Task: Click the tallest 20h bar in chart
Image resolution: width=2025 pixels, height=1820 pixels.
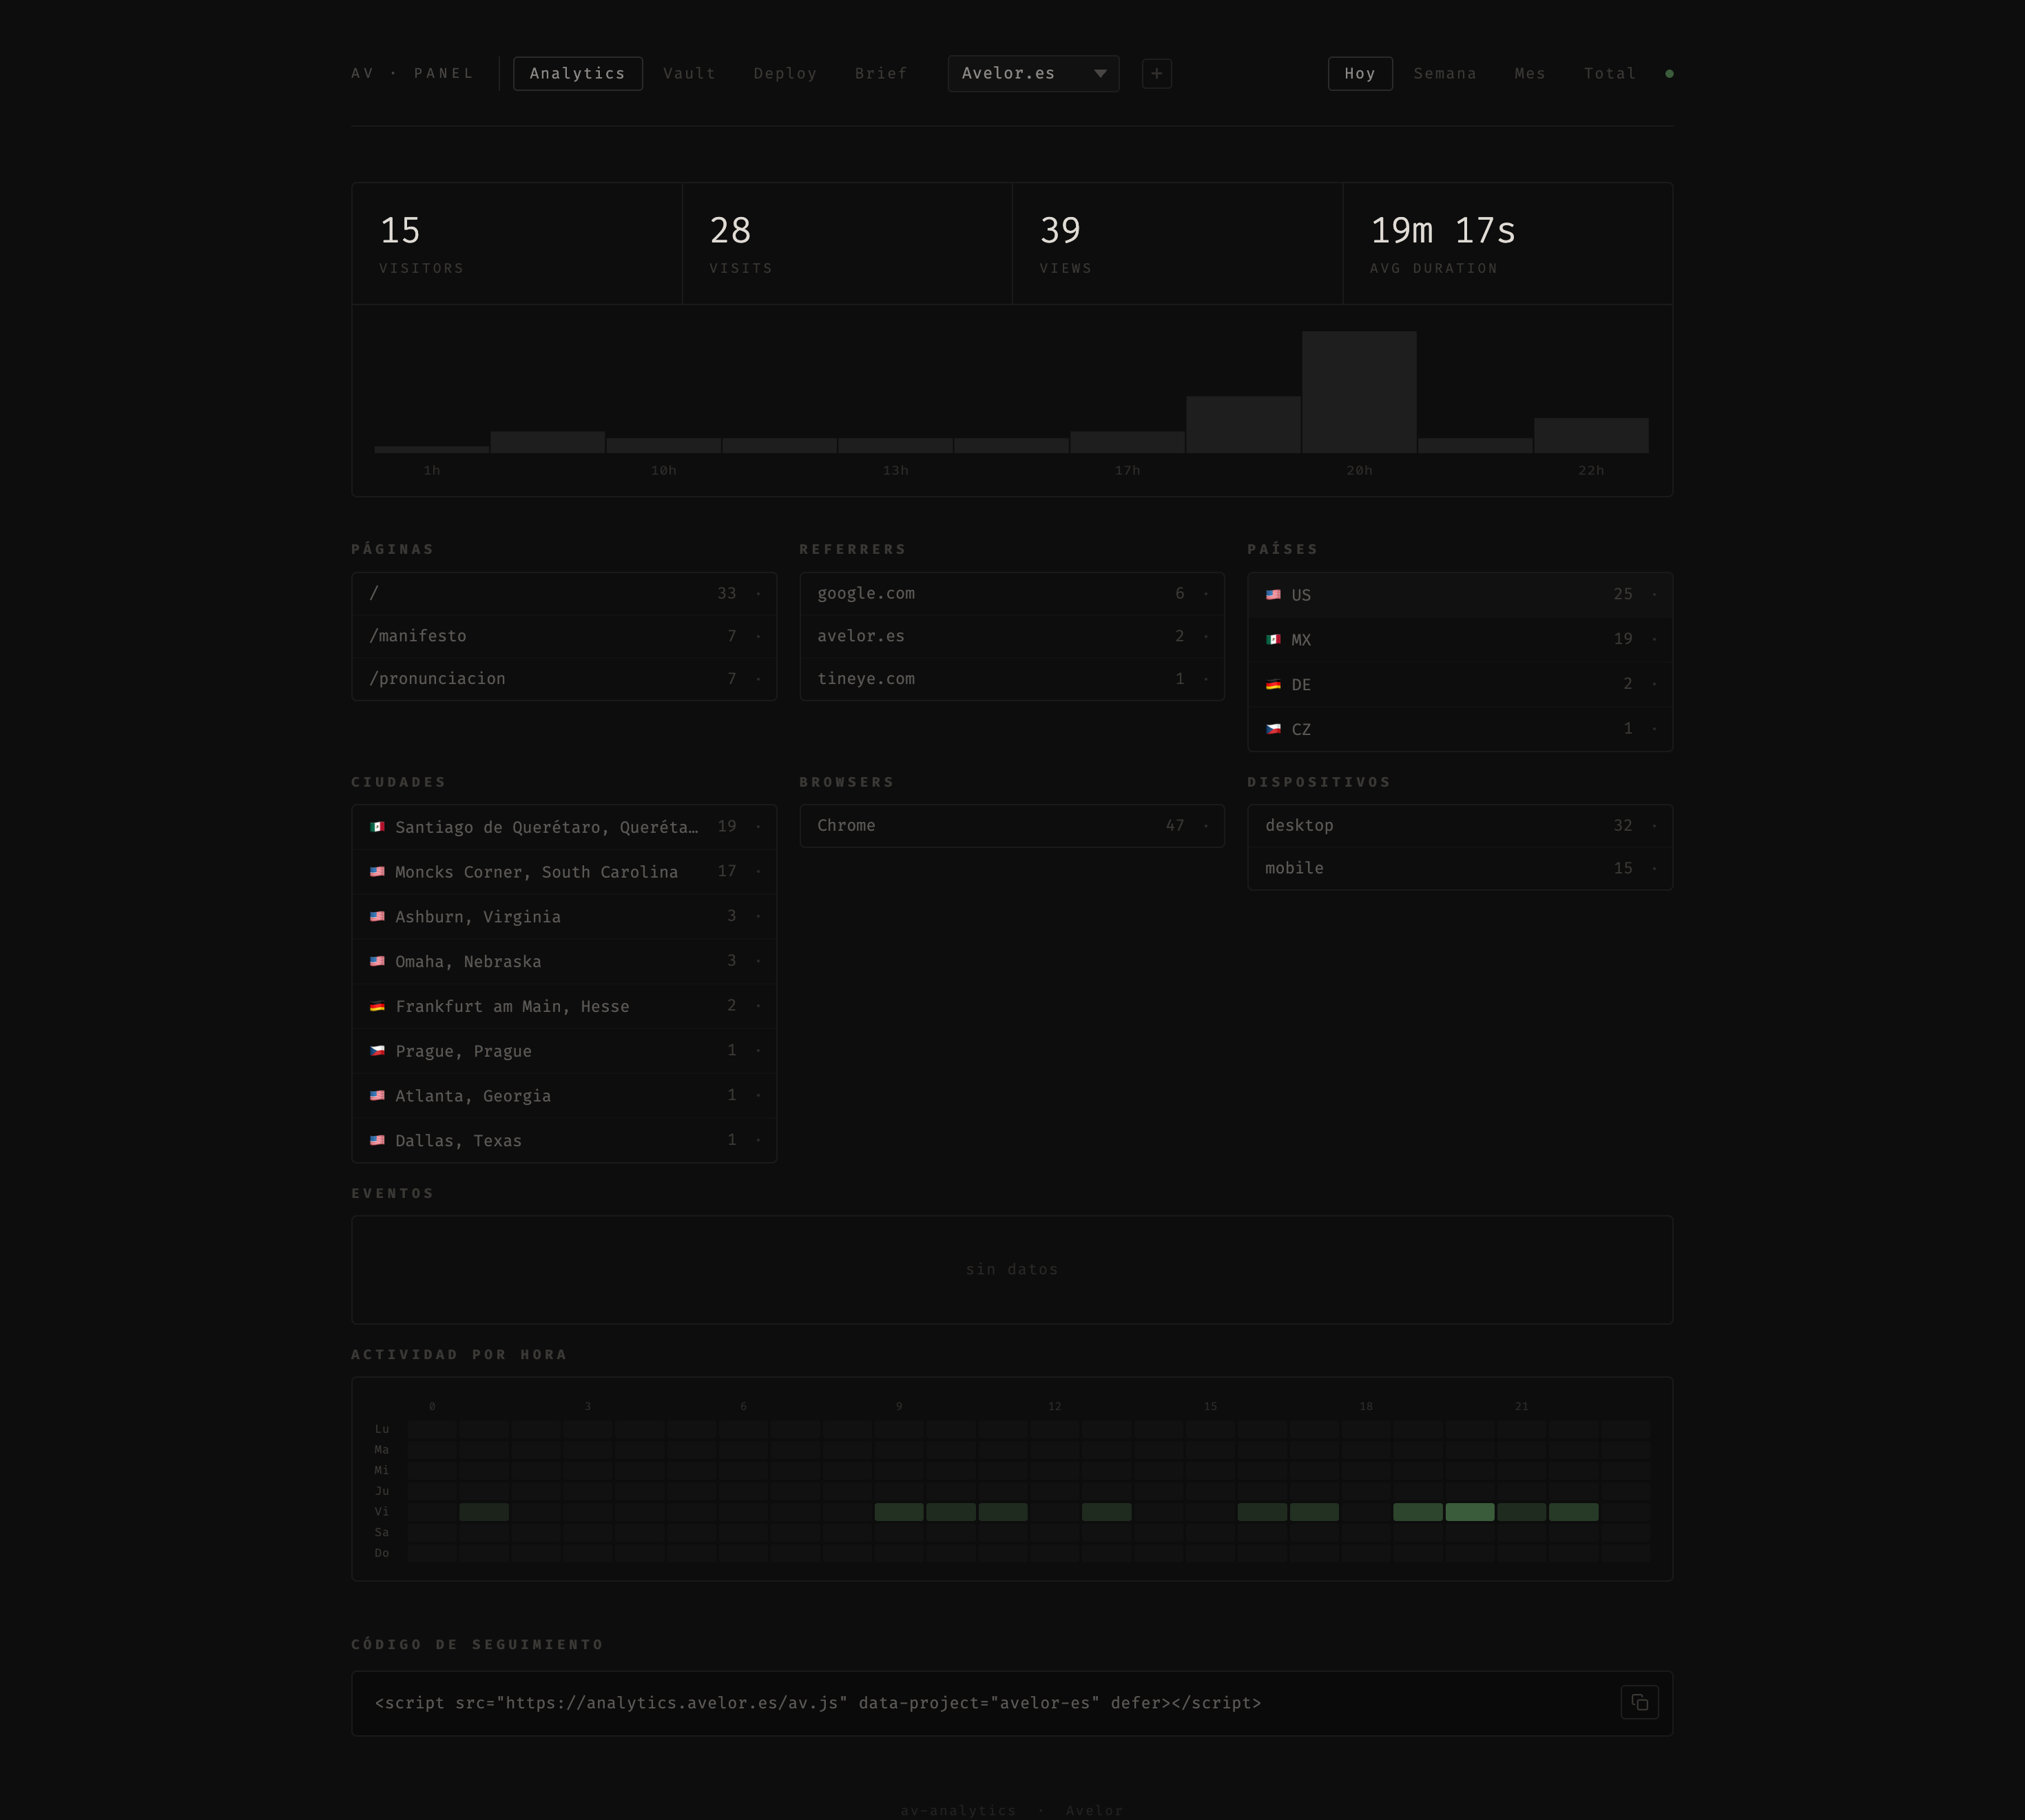Action: point(1359,392)
